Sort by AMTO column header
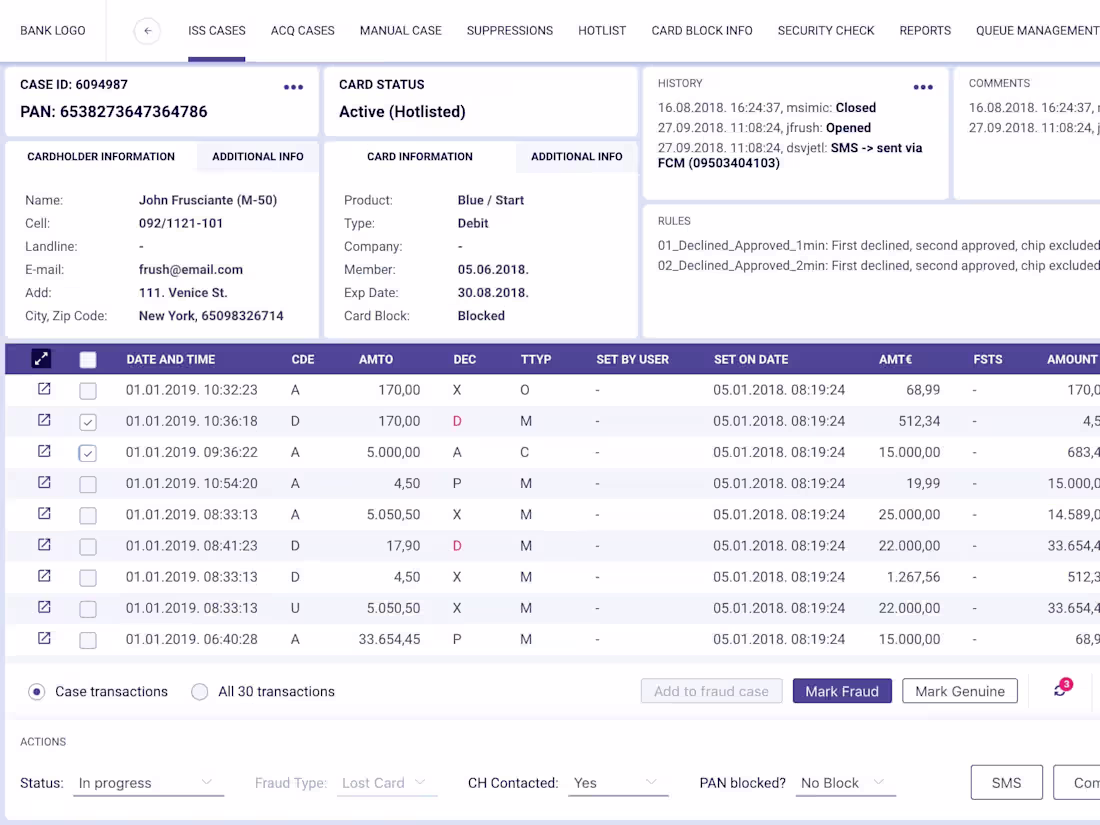The width and height of the screenshot is (1100, 825). point(376,359)
